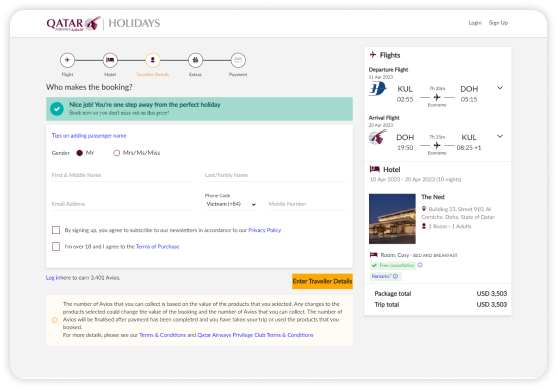
Task: Click the green success checkmark icon
Action: click(57, 109)
